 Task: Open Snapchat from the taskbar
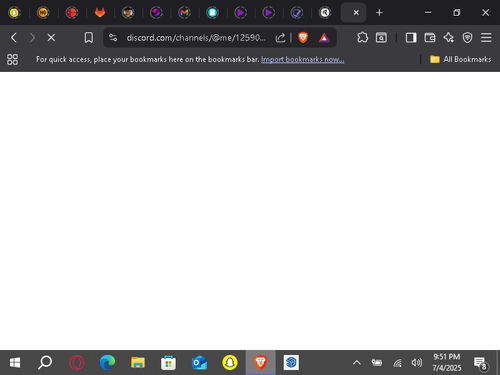pos(230,363)
